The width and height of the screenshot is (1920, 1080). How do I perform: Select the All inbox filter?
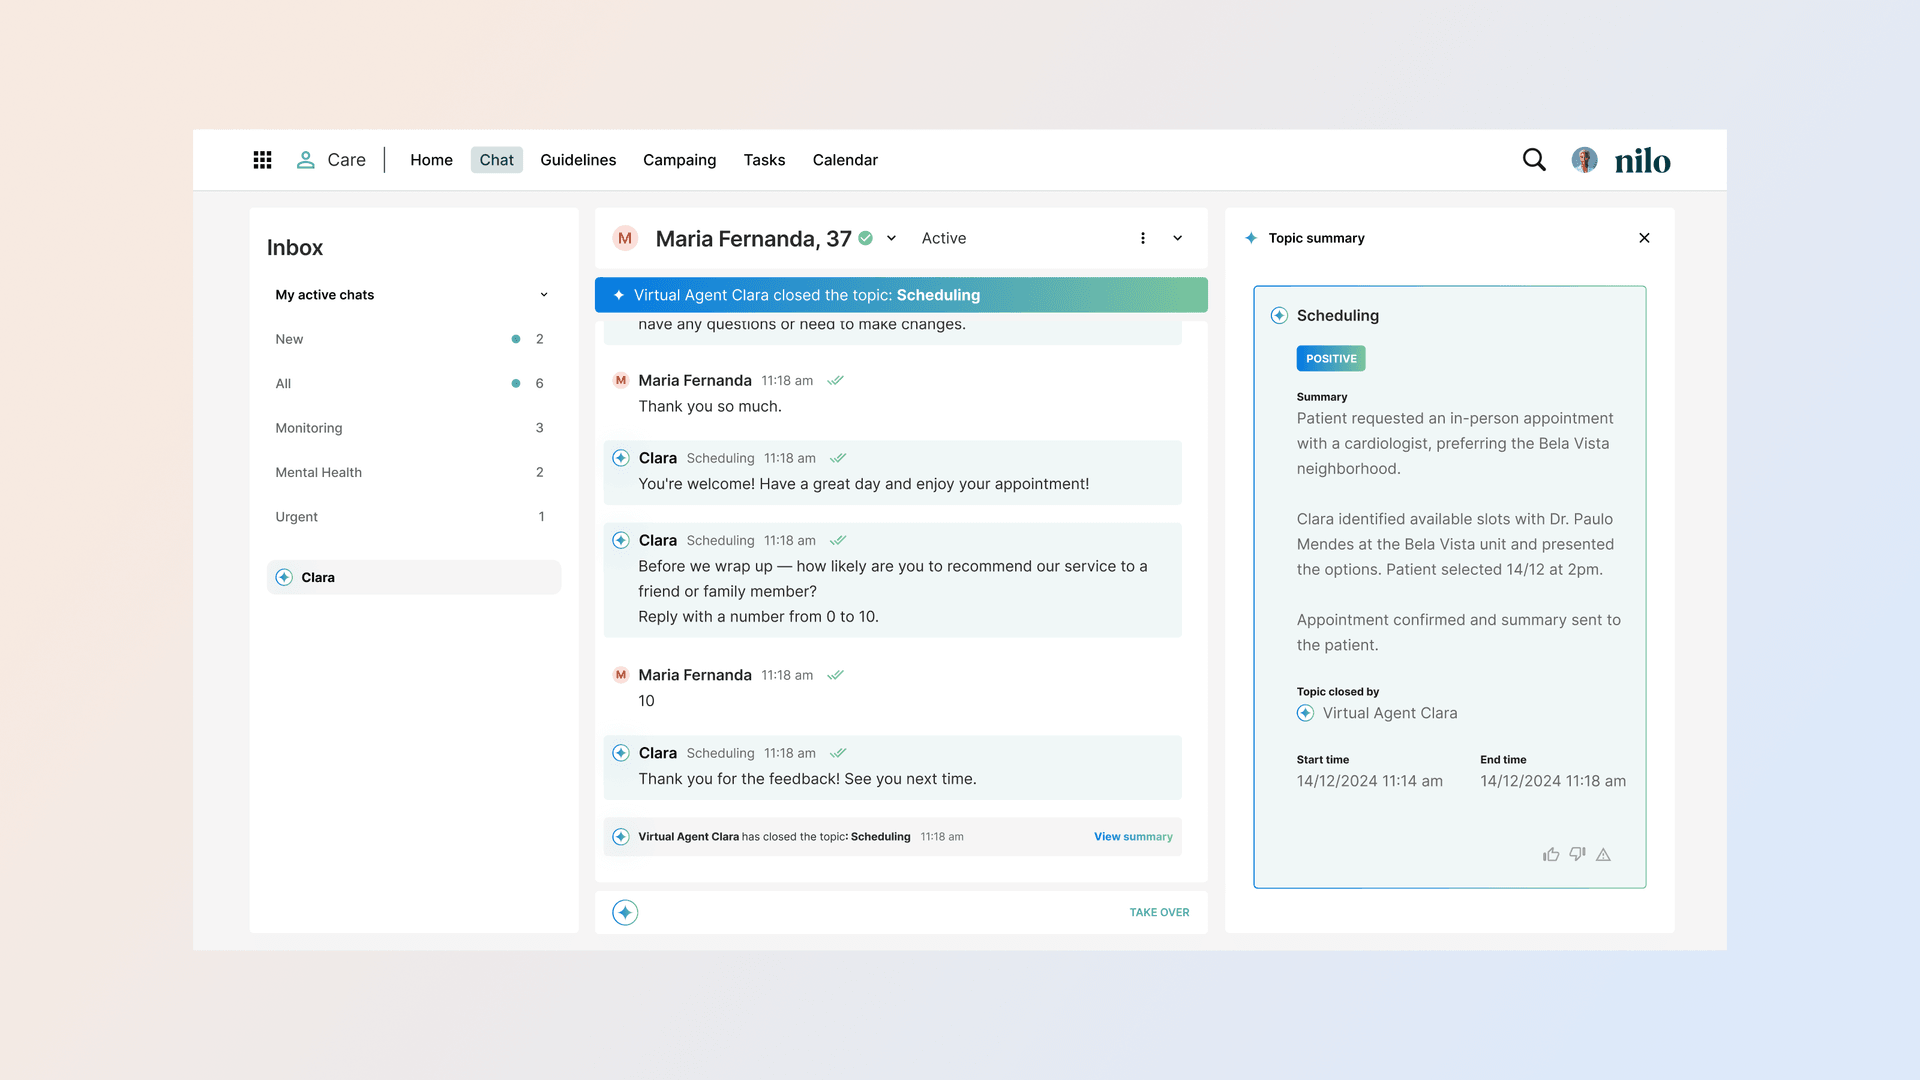point(412,383)
